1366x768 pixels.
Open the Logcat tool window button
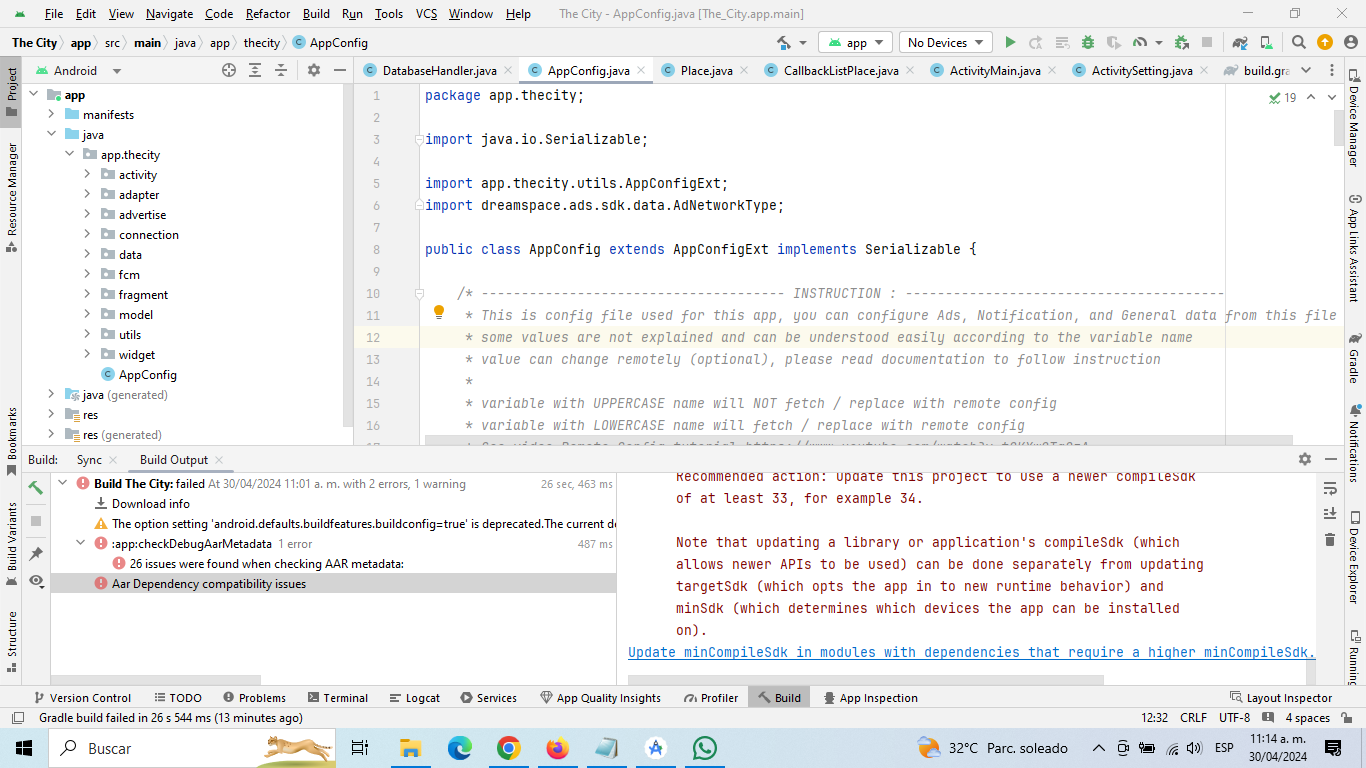coord(415,698)
